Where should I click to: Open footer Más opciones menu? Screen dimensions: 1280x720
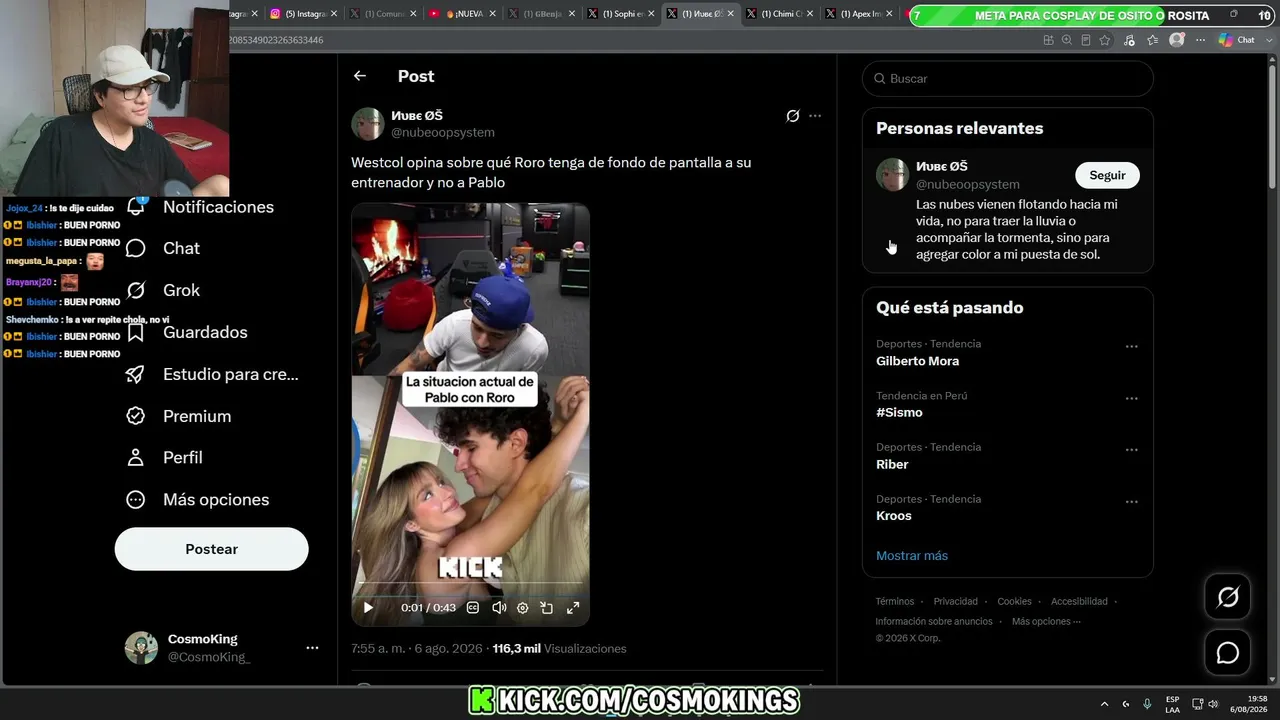(1046, 621)
